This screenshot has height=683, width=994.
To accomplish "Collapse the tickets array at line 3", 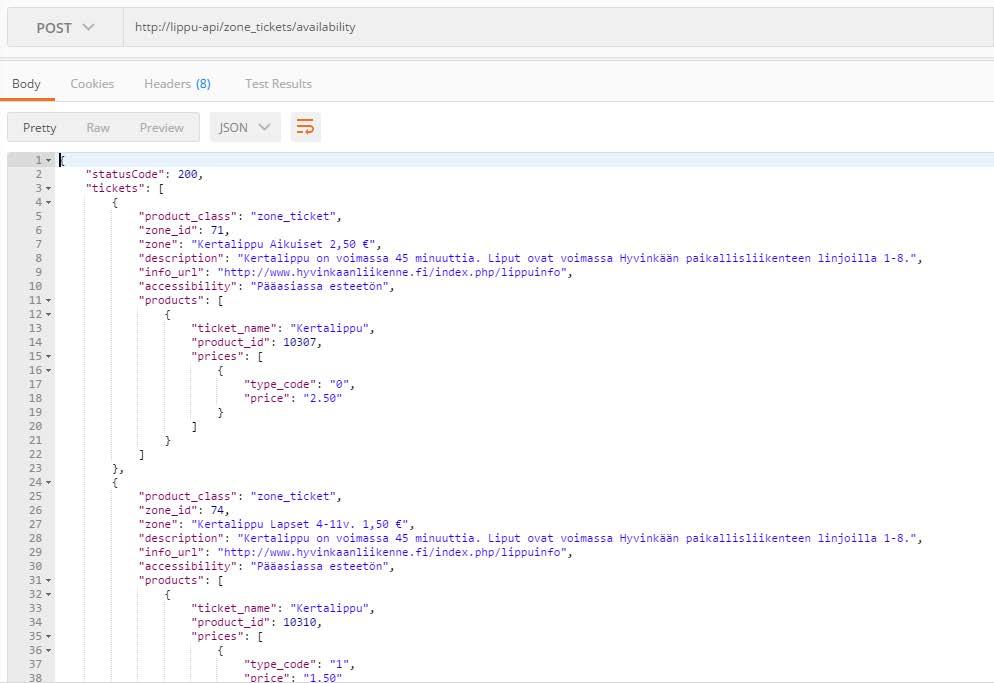I will coord(49,188).
